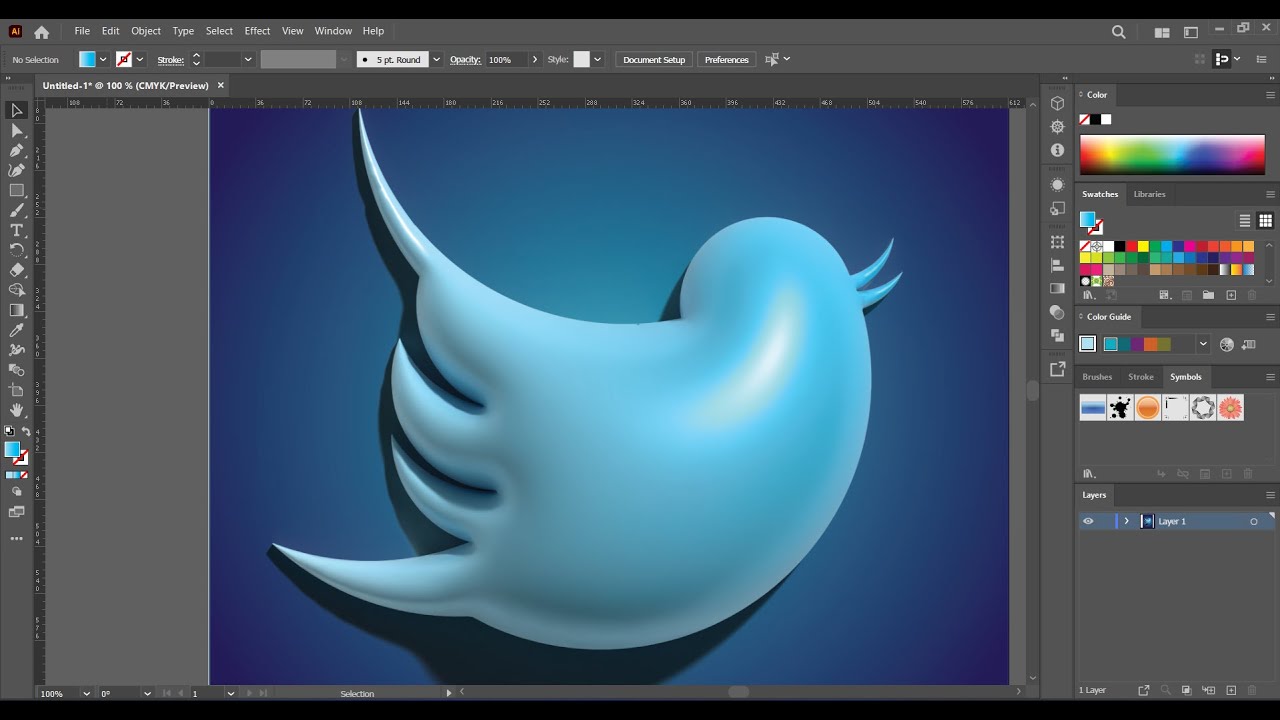The image size is (1280, 720).
Task: Switch to the Stroke tab
Action: (1141, 377)
